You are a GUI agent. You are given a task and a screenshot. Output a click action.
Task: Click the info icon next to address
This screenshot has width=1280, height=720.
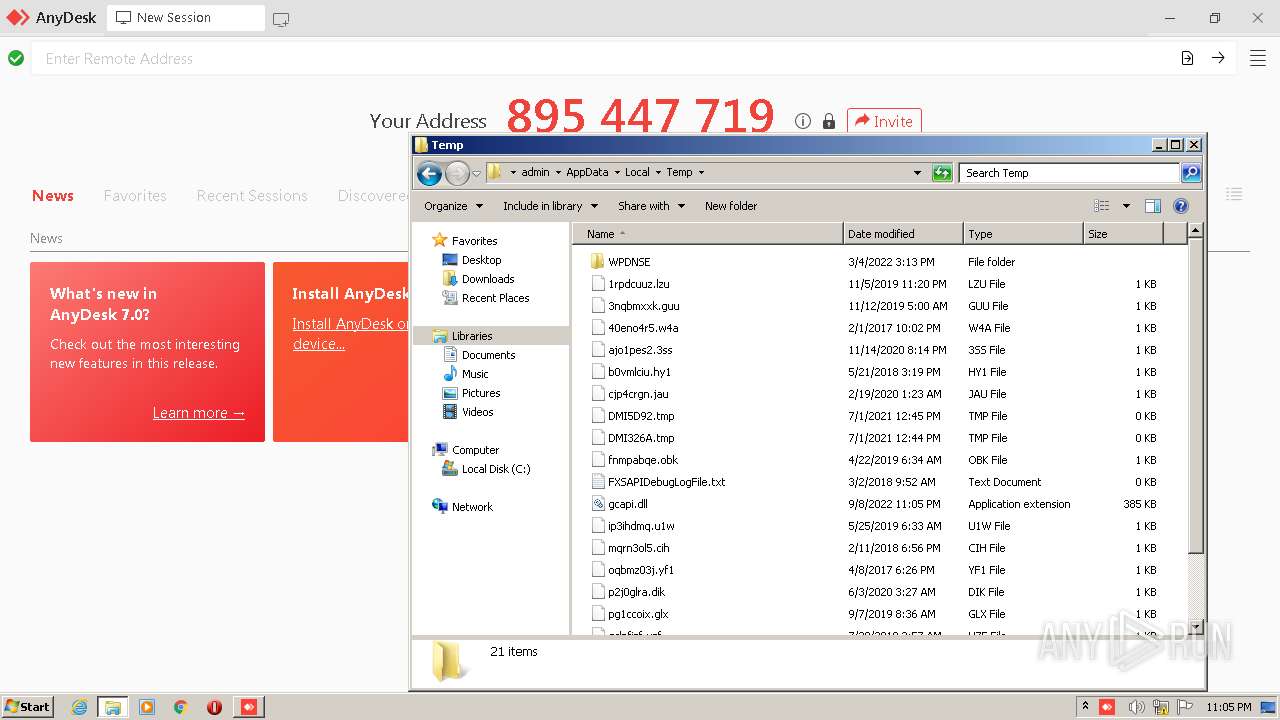coord(803,121)
